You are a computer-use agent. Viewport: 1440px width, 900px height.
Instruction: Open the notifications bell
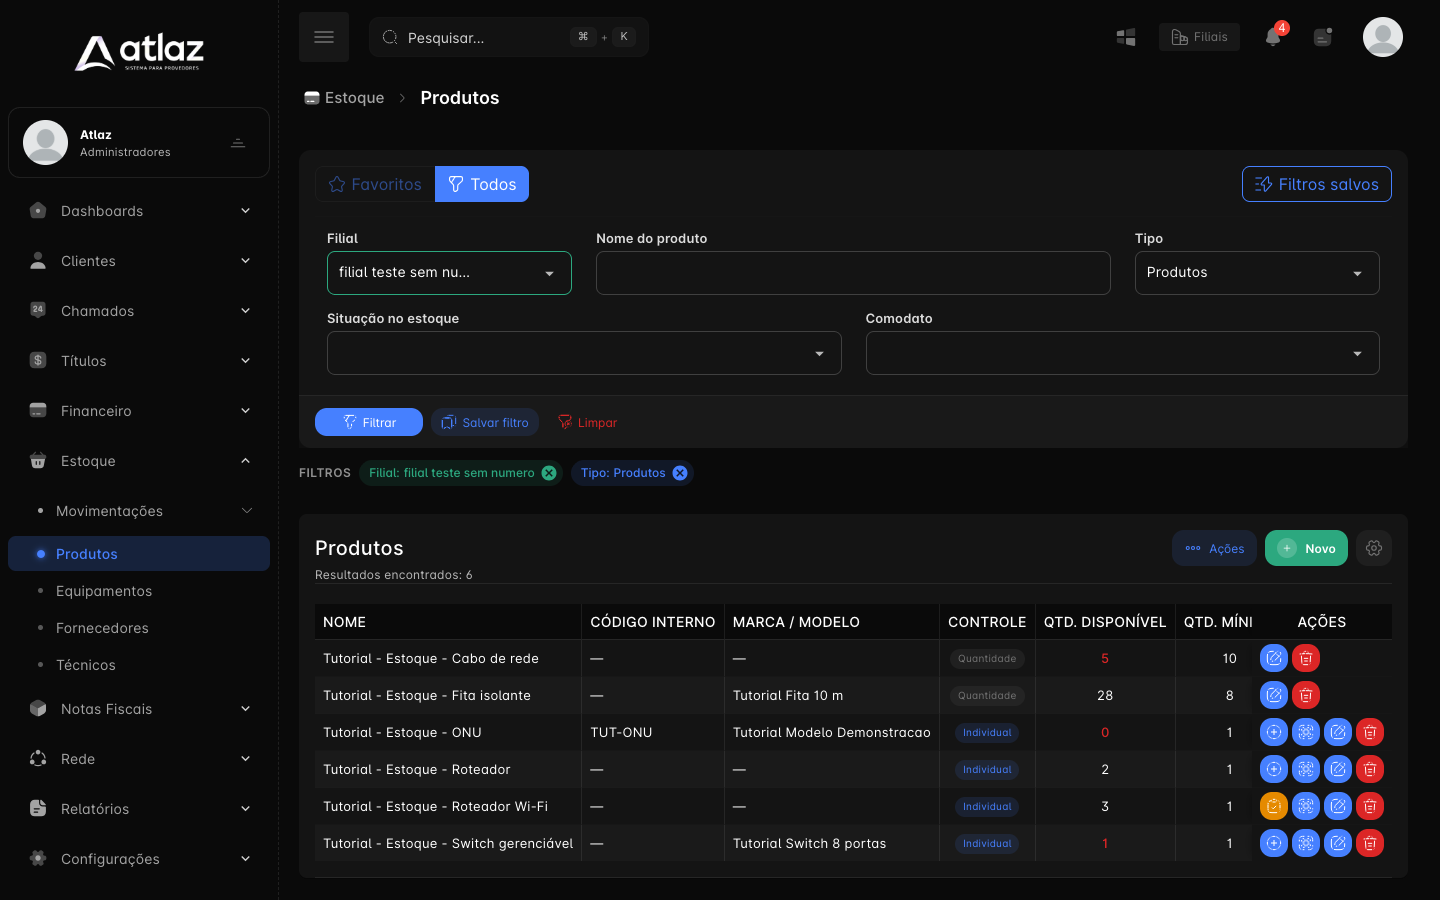point(1273,37)
